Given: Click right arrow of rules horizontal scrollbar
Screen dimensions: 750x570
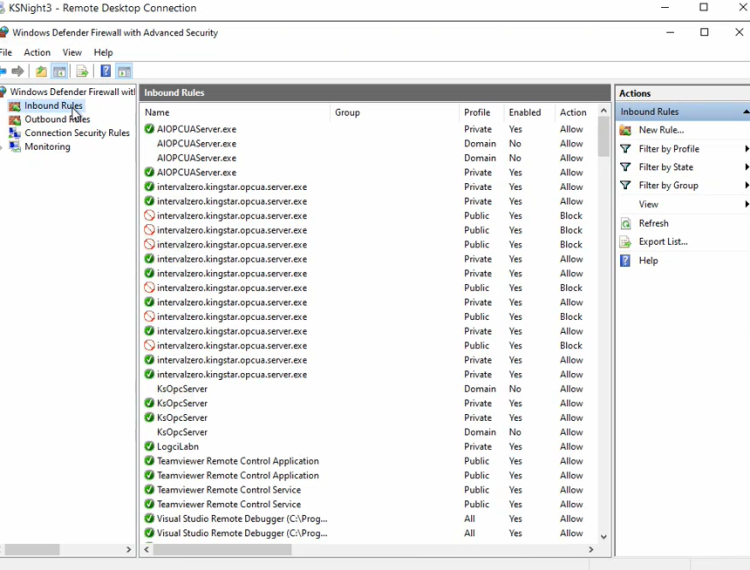Looking at the screenshot, I should [591, 550].
